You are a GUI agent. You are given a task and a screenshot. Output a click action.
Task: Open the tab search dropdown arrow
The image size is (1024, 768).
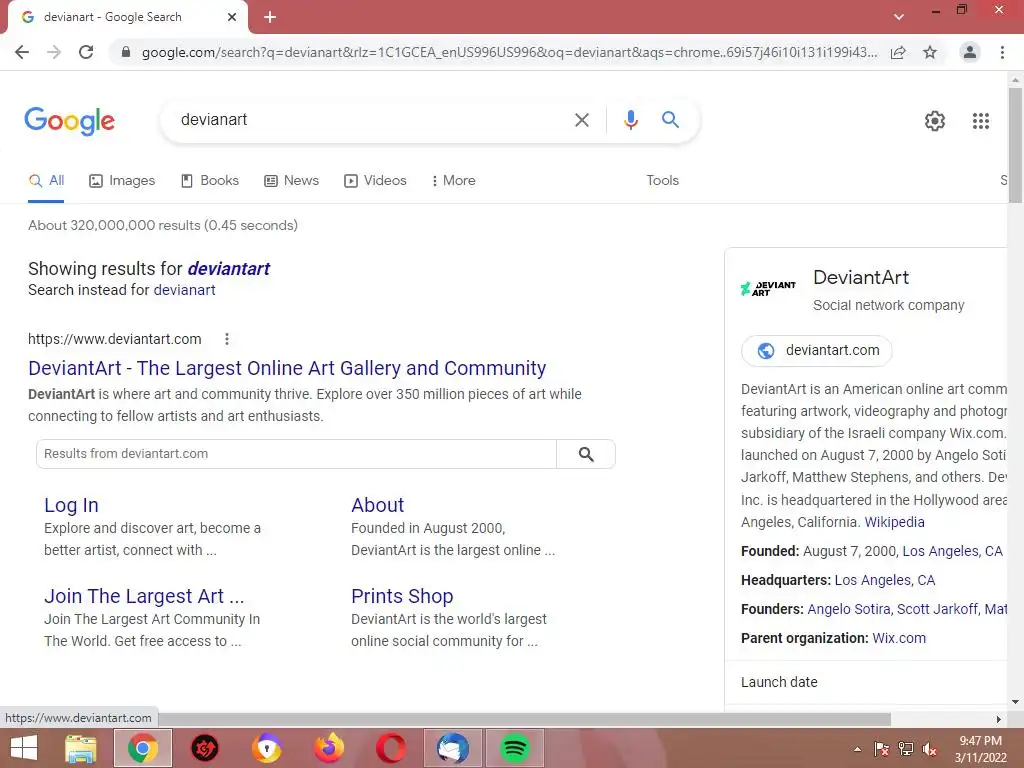point(899,17)
